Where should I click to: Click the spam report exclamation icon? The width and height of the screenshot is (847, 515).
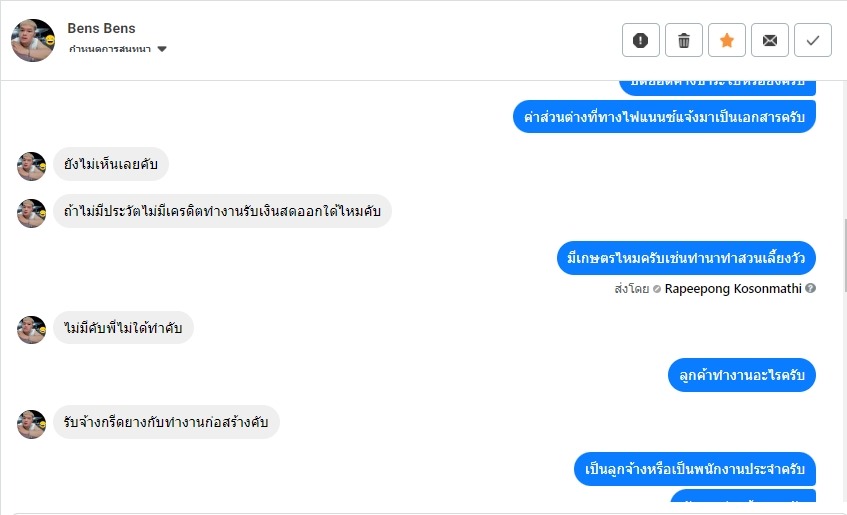point(641,40)
